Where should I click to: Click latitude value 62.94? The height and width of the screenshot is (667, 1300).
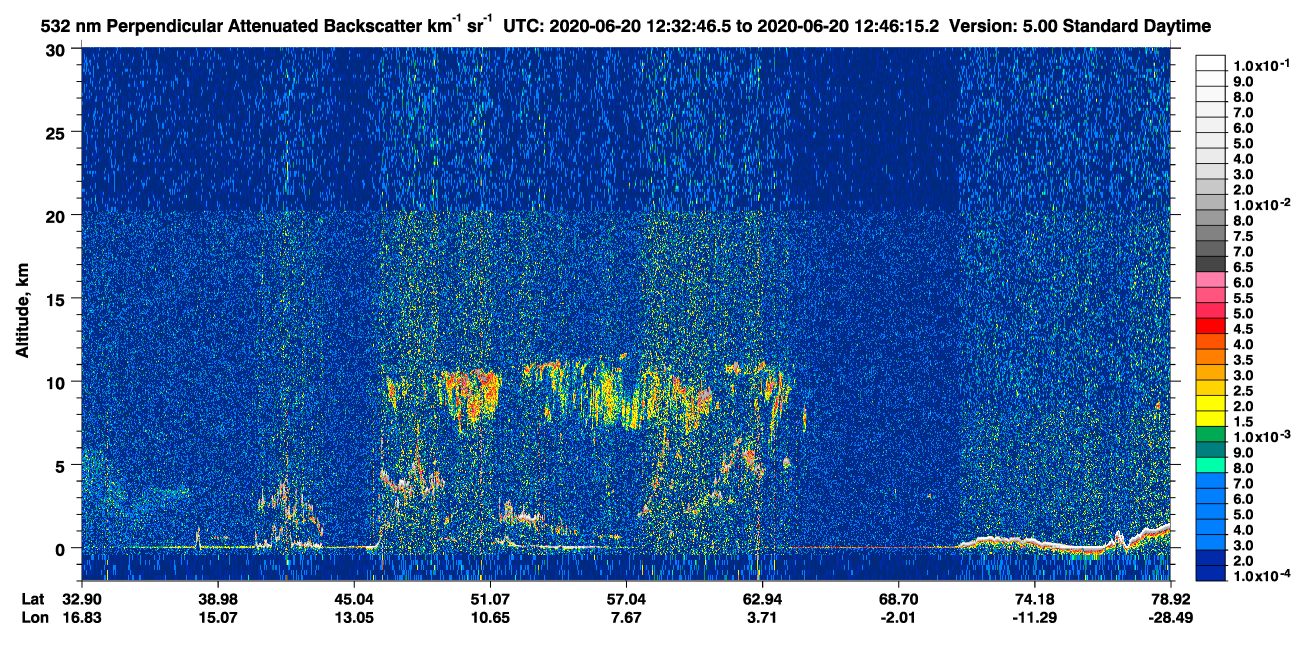pos(762,599)
